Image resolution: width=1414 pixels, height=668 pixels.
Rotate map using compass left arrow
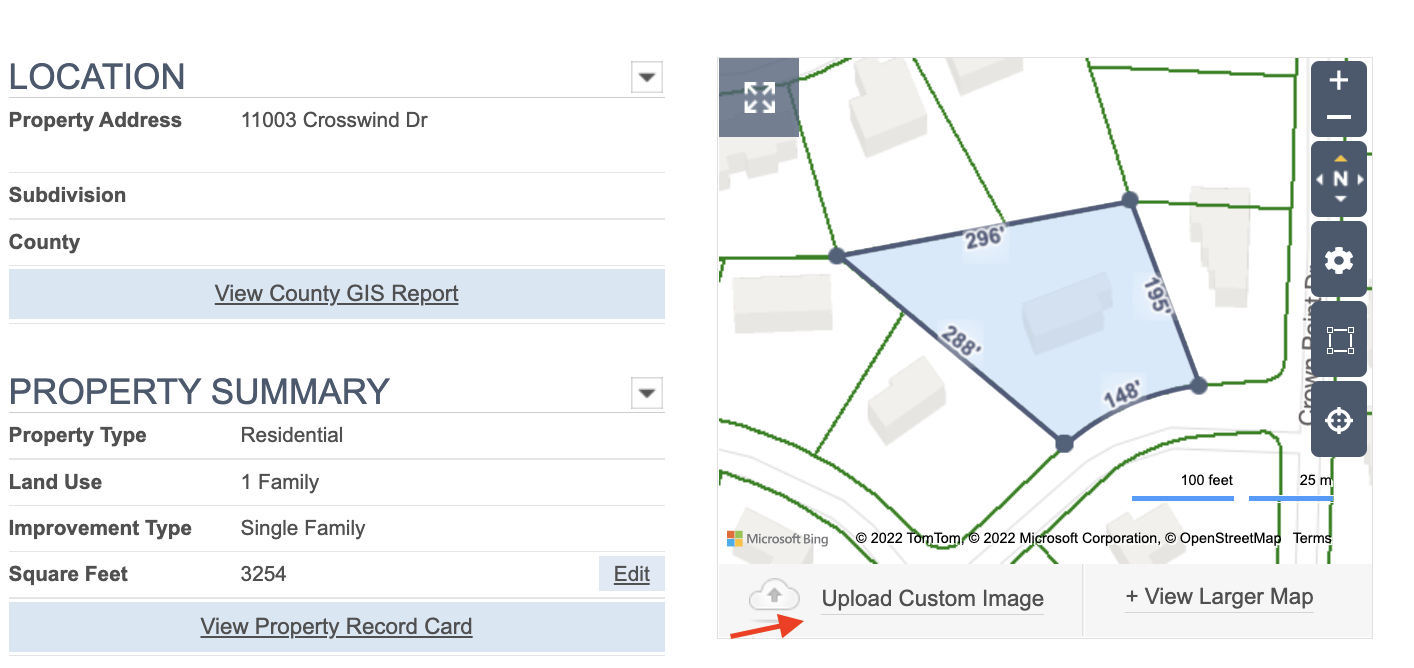click(x=1320, y=180)
